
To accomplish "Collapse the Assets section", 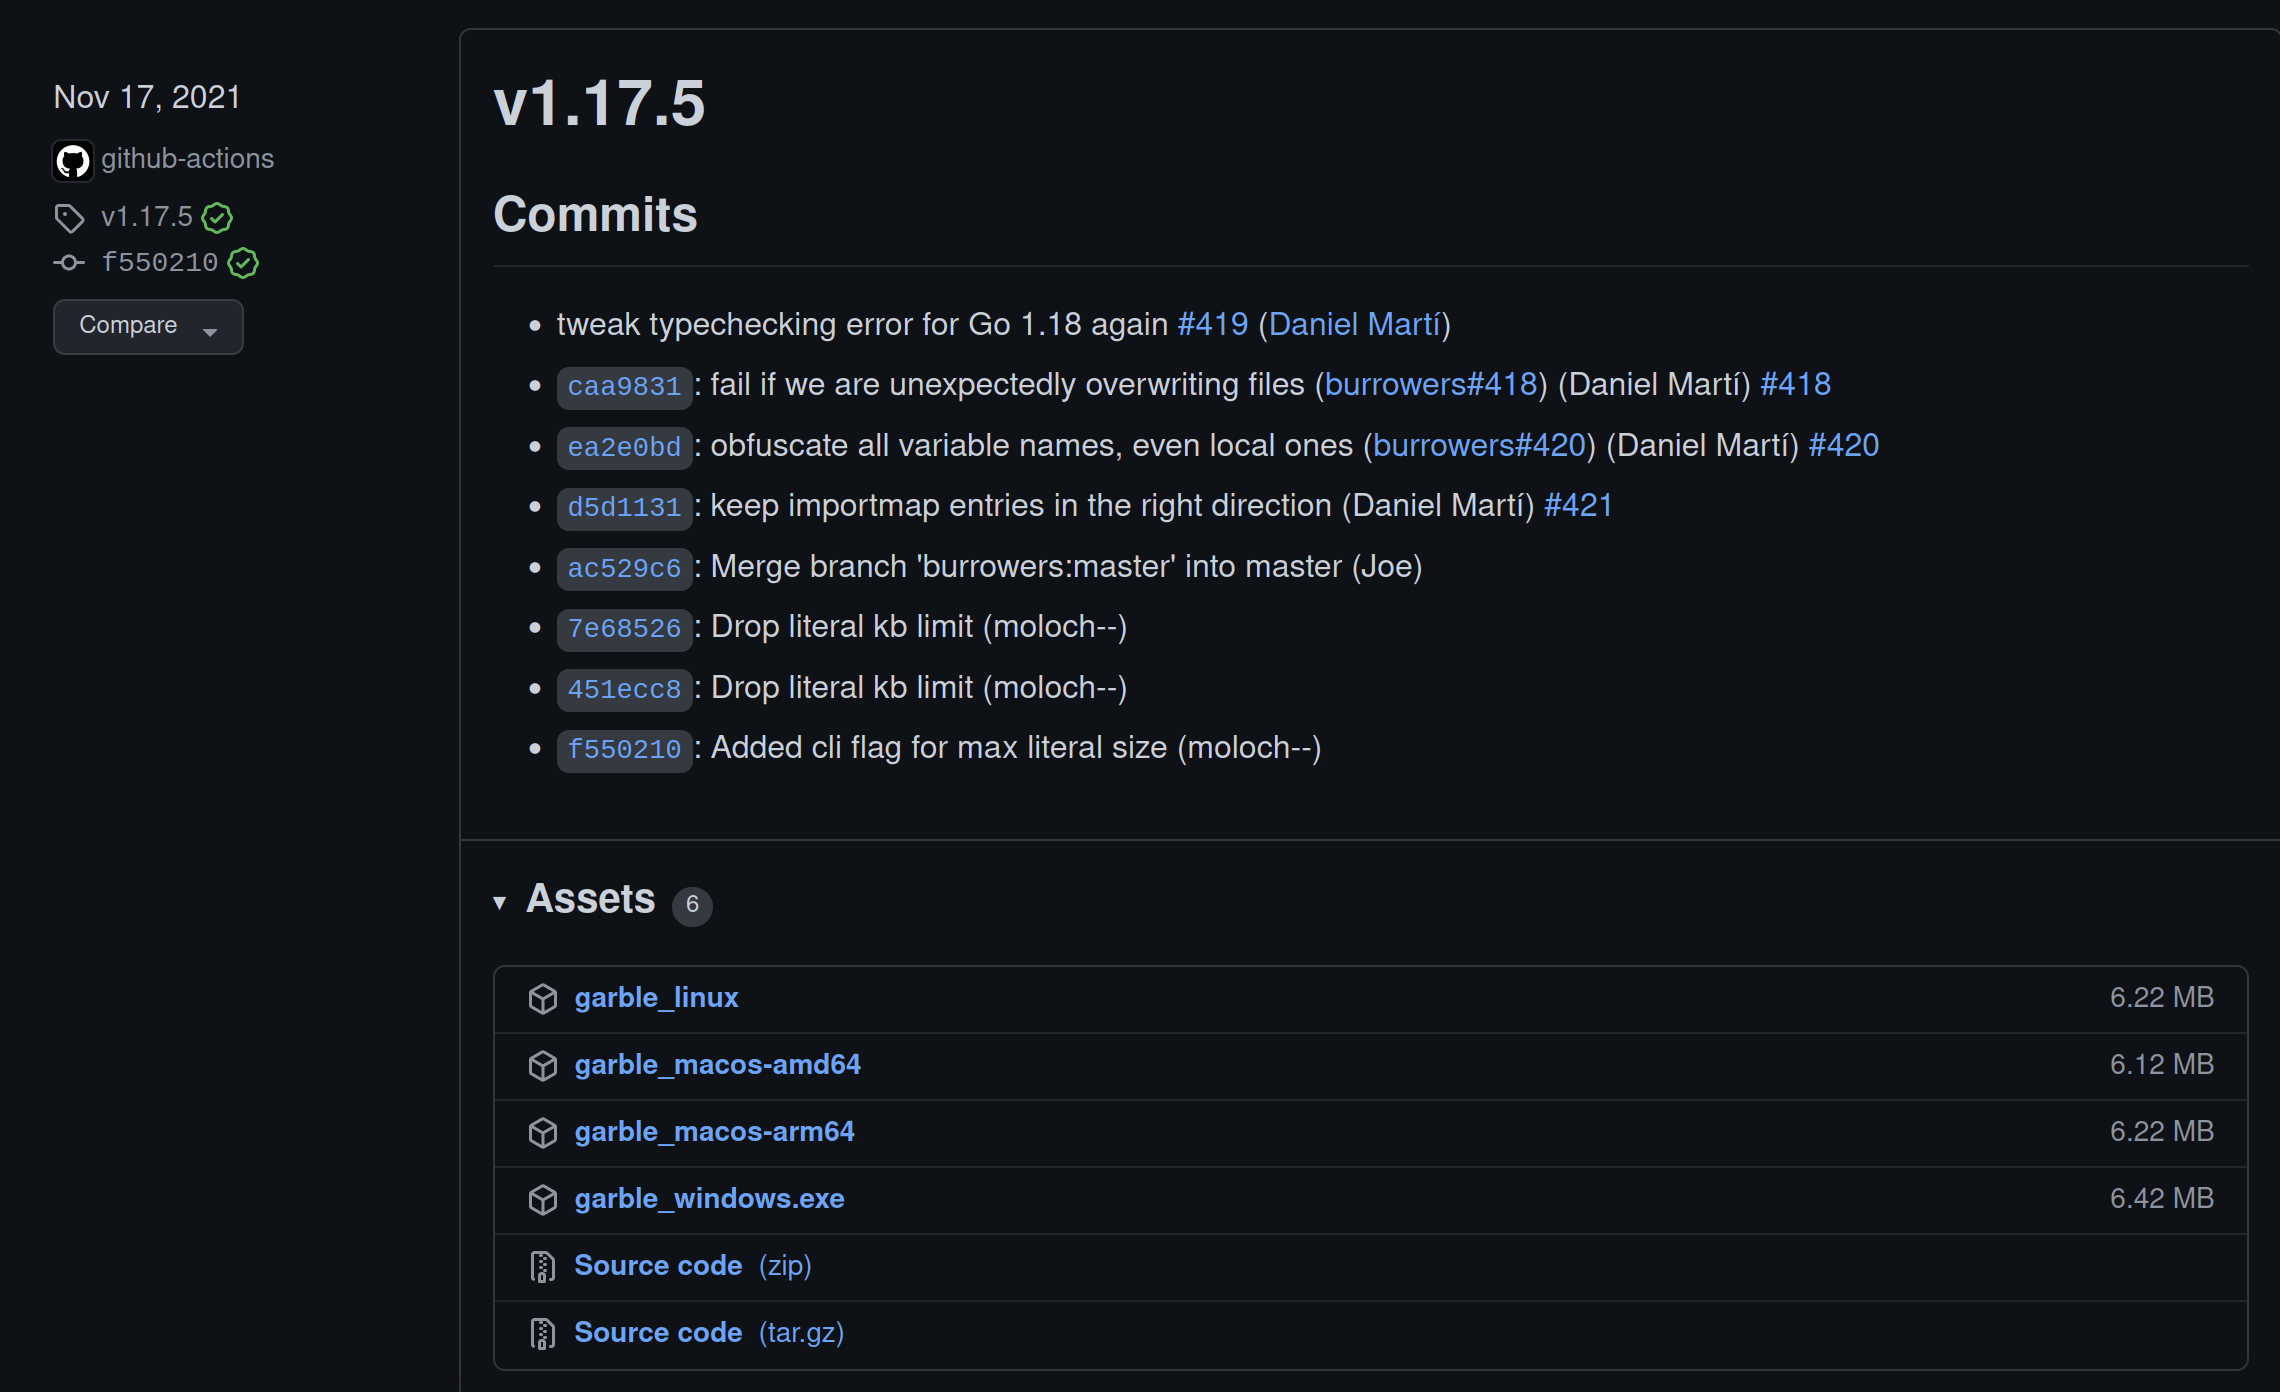I will 501,902.
